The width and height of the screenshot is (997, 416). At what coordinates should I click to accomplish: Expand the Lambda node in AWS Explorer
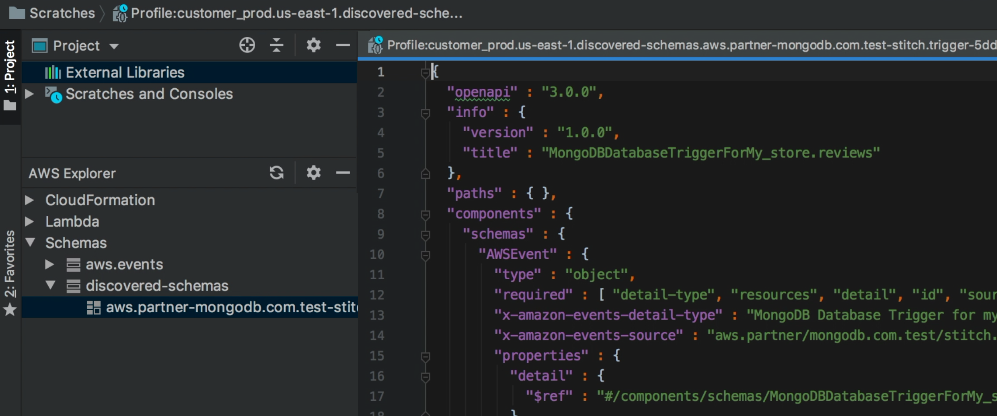(x=30, y=221)
